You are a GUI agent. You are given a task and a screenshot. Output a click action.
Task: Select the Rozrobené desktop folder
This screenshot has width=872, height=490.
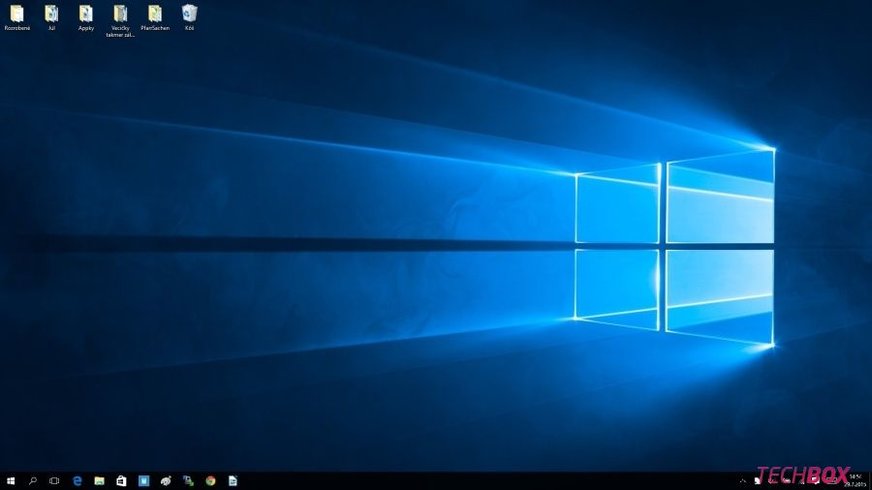tap(17, 16)
